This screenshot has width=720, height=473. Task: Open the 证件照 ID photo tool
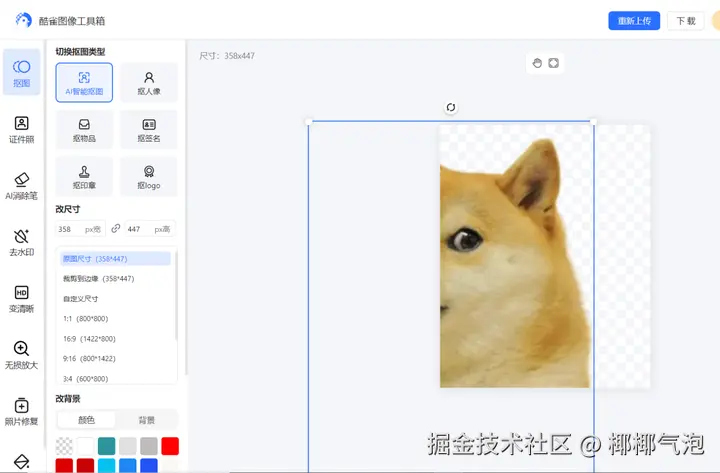click(x=22, y=130)
